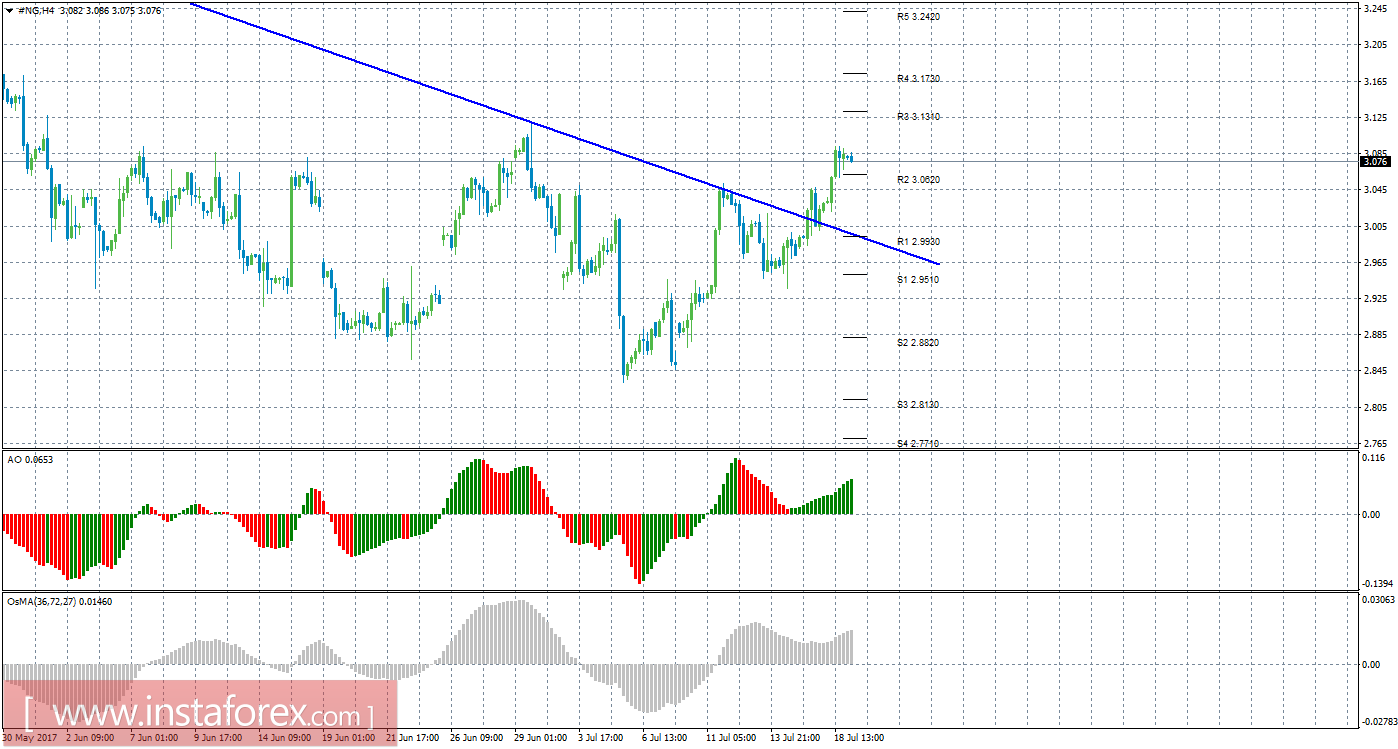
Task: Select the 2.885 price axis value
Action: pos(1375,335)
